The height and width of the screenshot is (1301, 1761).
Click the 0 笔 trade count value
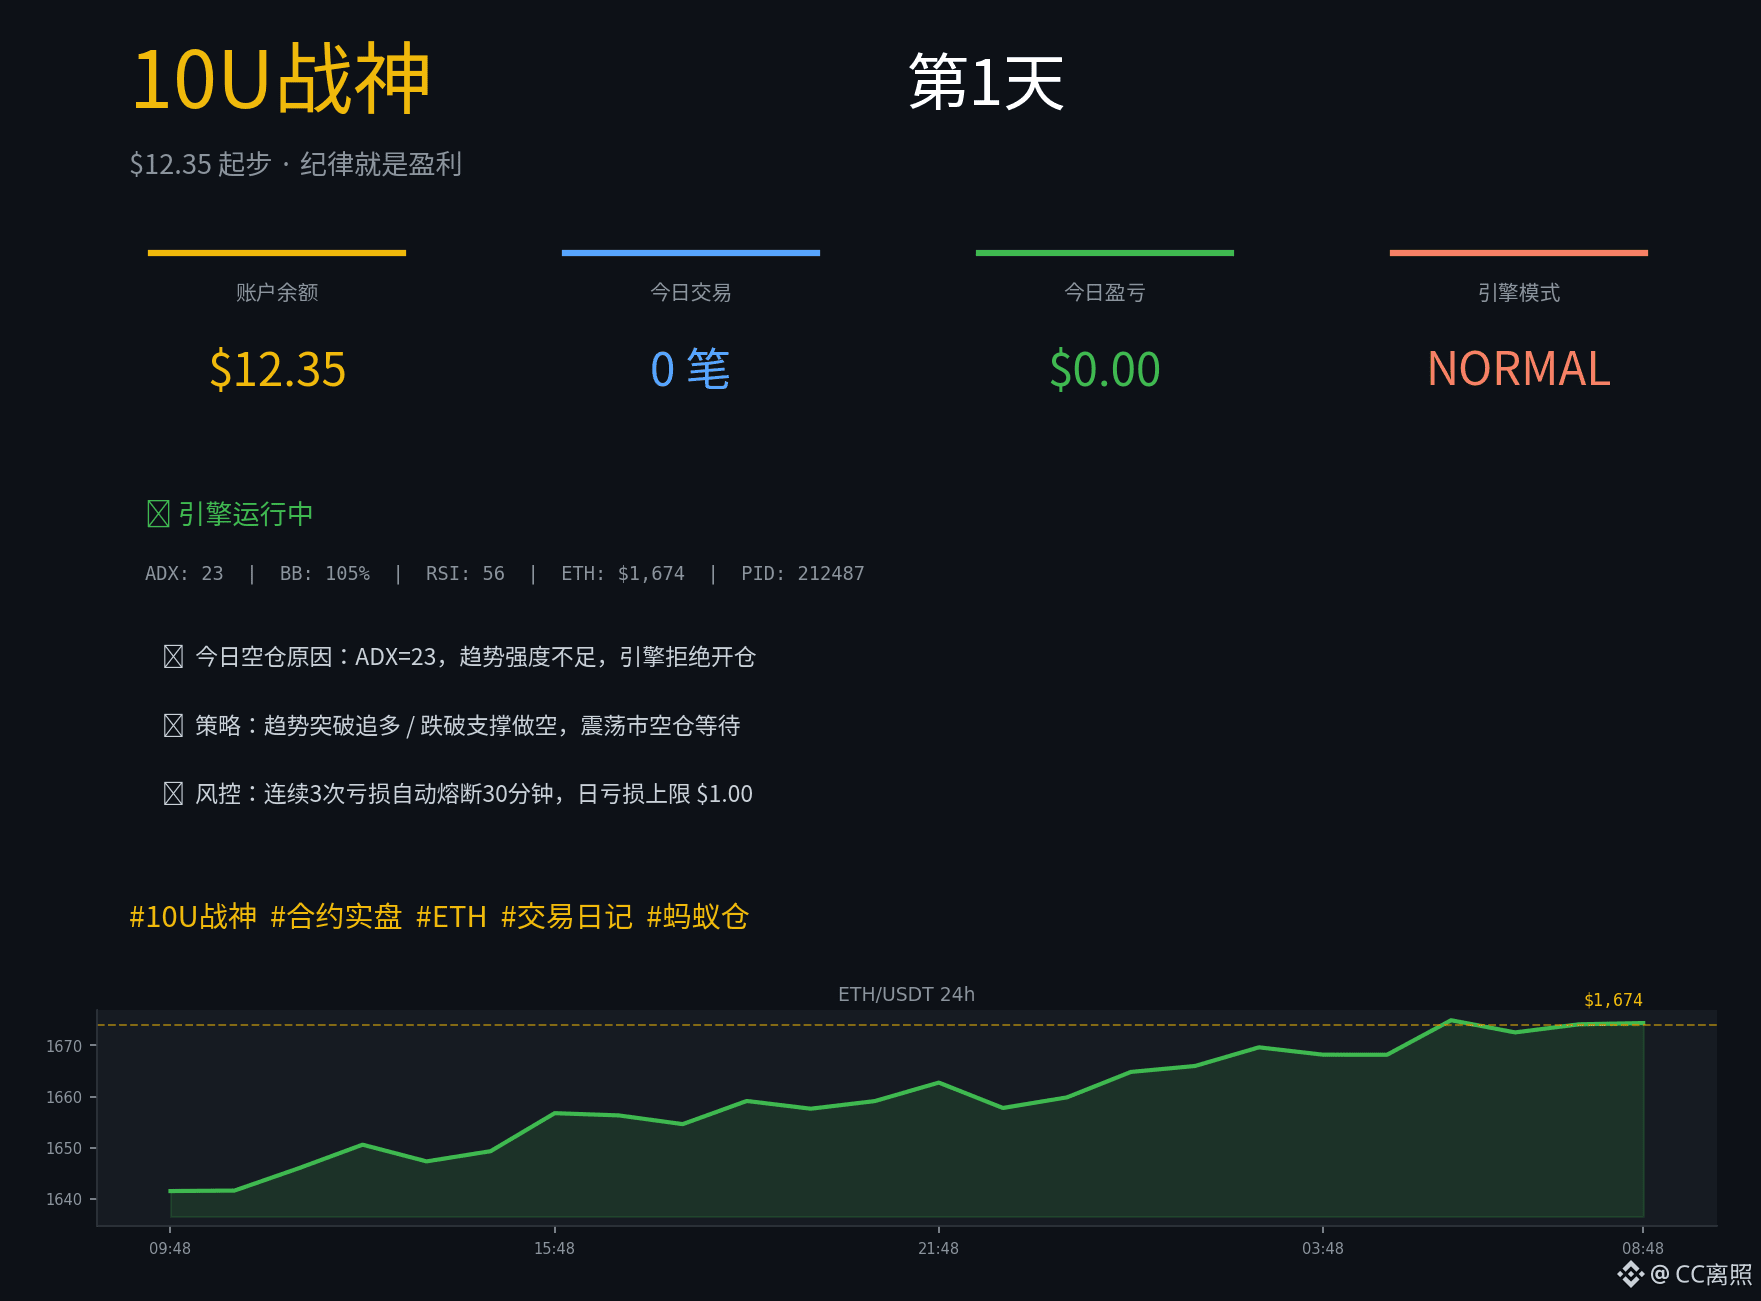pos(691,369)
